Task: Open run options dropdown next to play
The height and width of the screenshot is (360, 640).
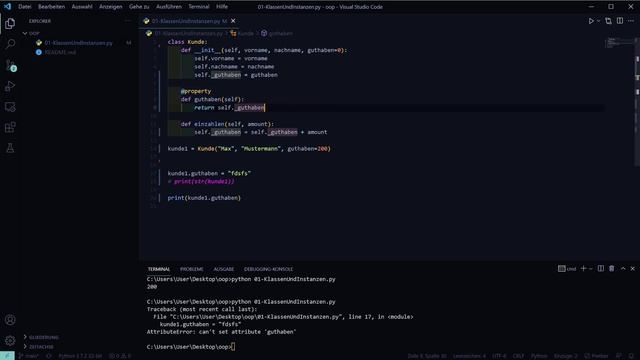Action: [x=598, y=21]
